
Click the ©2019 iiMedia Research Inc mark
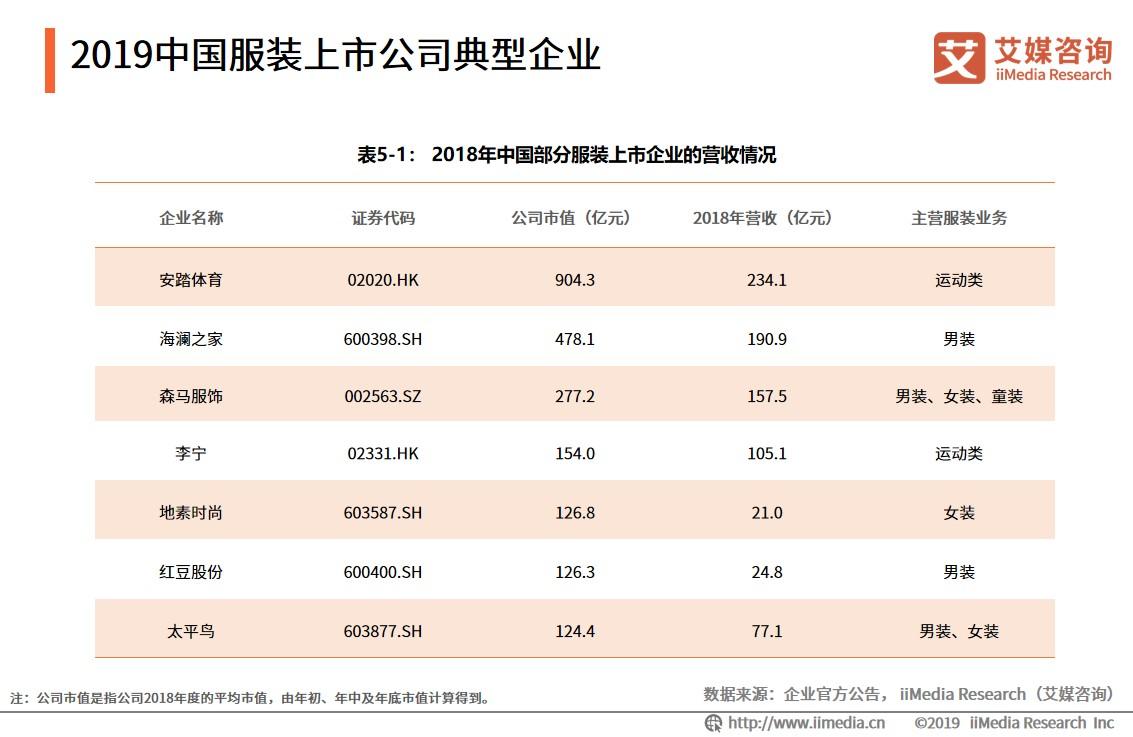pos(1013,720)
